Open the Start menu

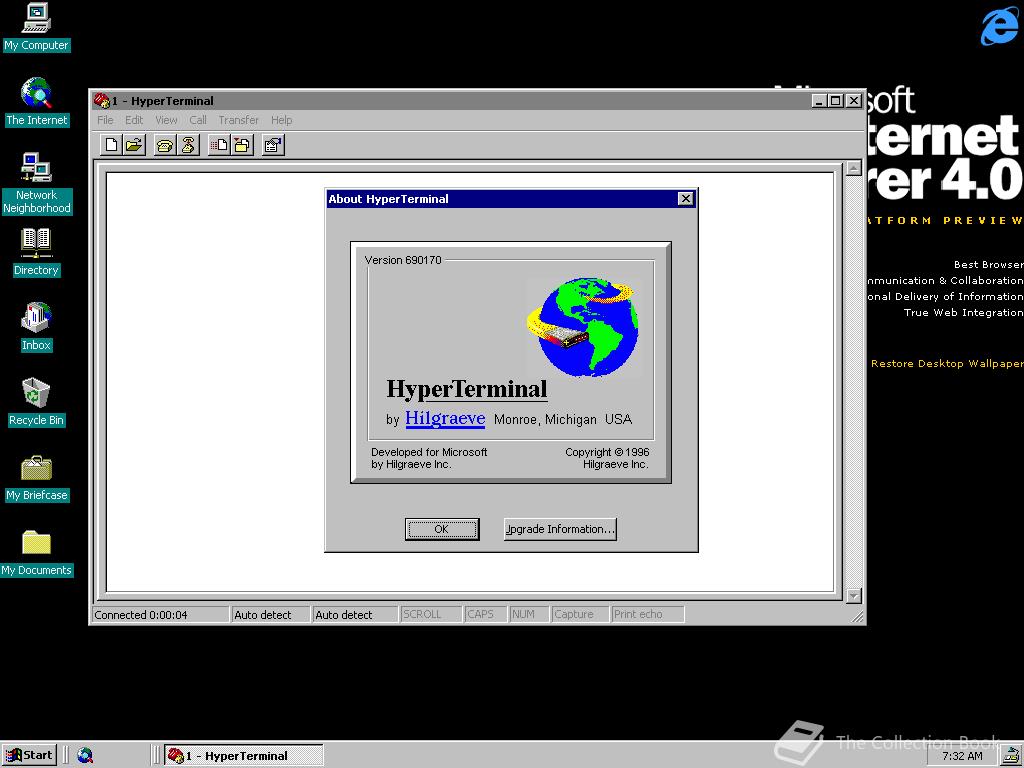coord(29,756)
